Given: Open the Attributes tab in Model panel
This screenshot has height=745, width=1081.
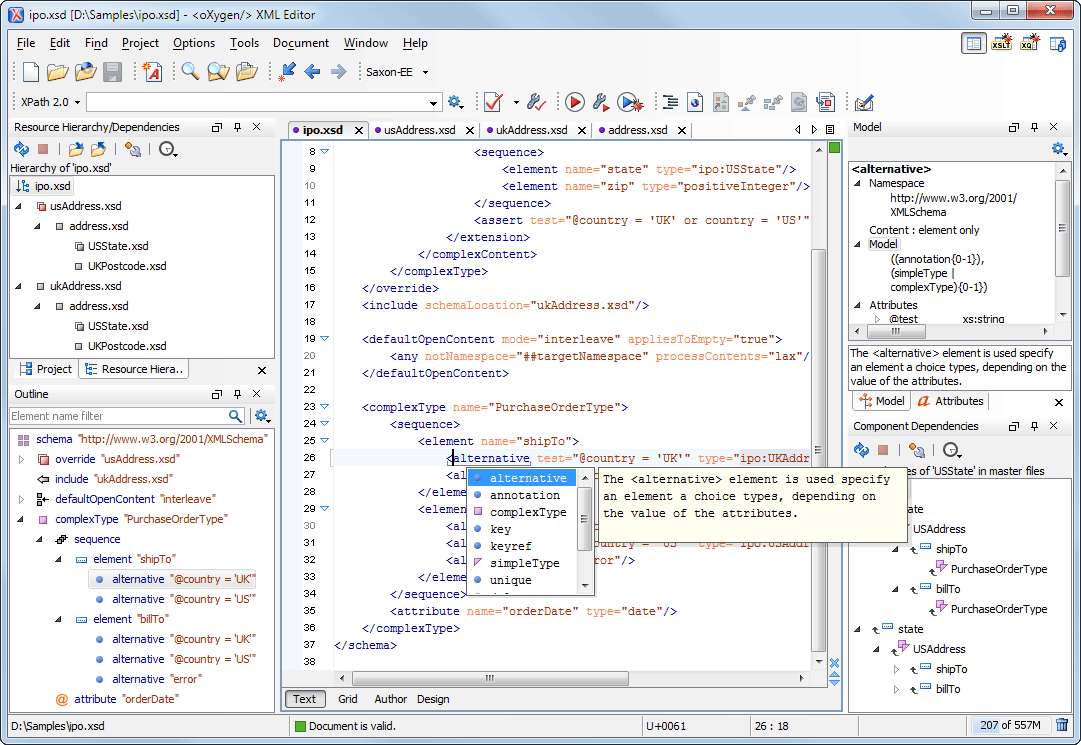Looking at the screenshot, I should (x=950, y=401).
